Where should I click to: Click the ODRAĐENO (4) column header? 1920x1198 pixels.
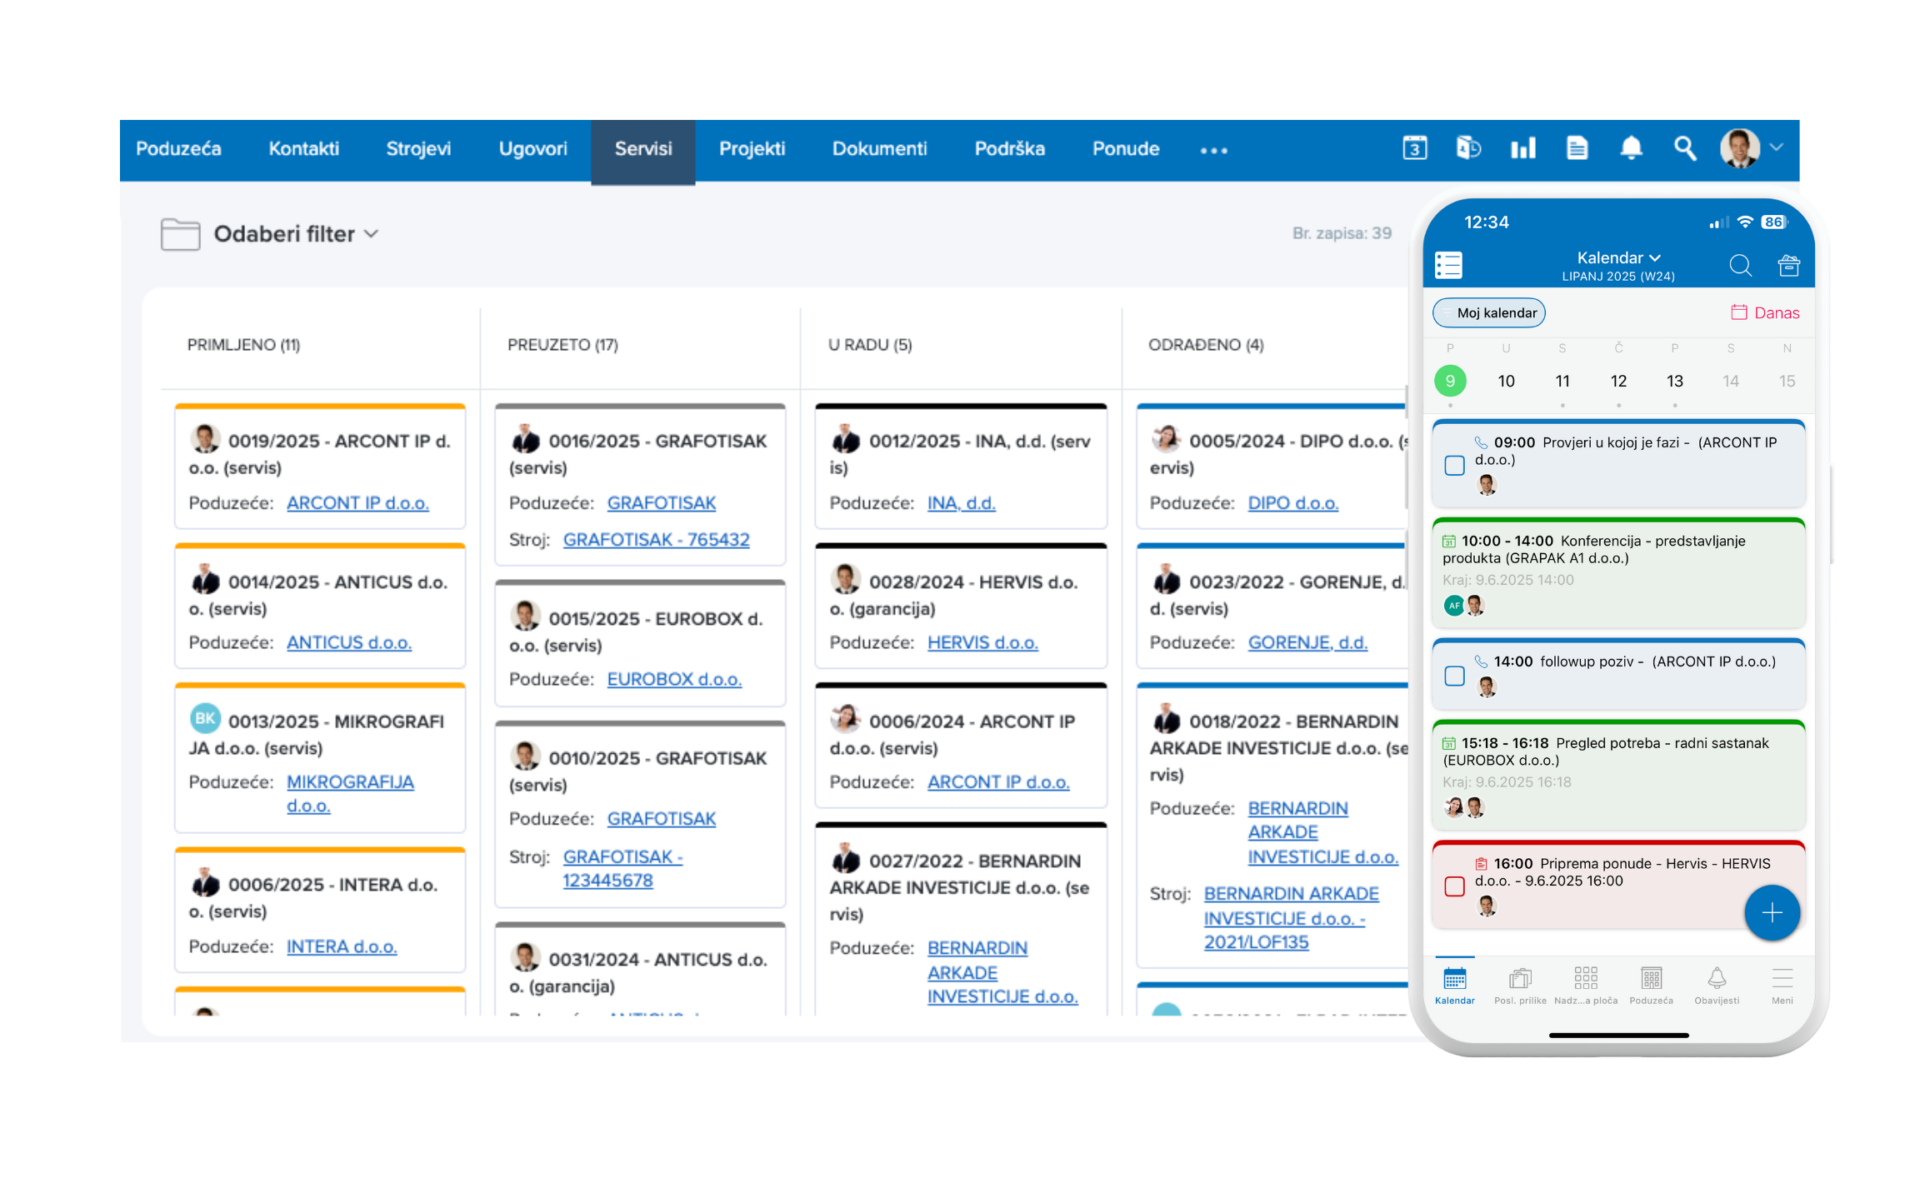1205,345
